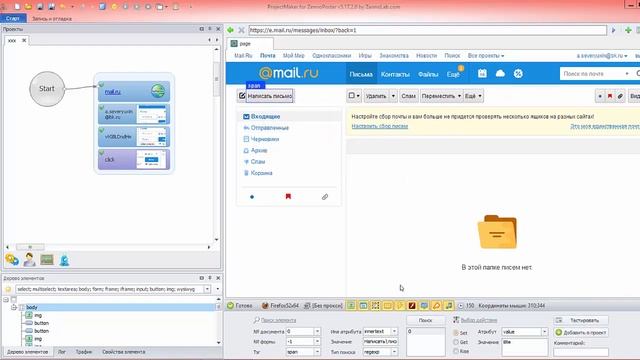Viewport: 640px width, 360px height.
Task: Click the 'Добавить в проект' button
Action: [x=581, y=332]
